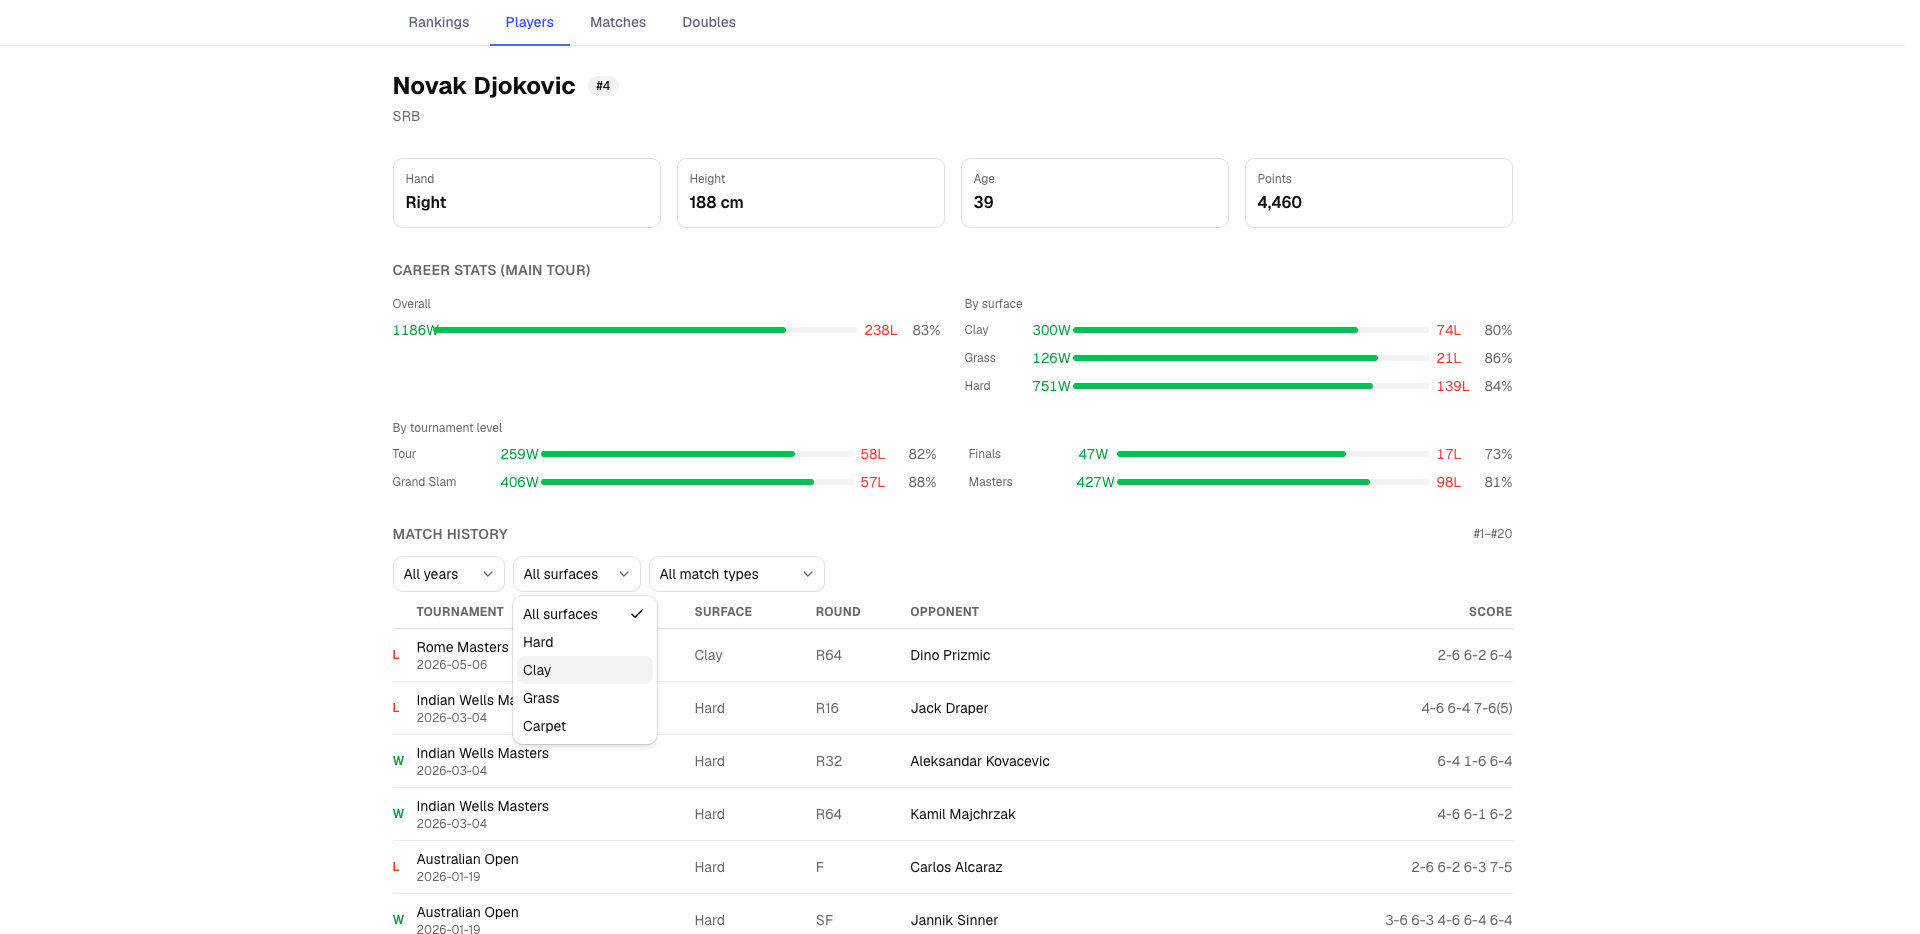The width and height of the screenshot is (1920, 934).
Task: Click the 751W hard court value
Action: click(1051, 386)
